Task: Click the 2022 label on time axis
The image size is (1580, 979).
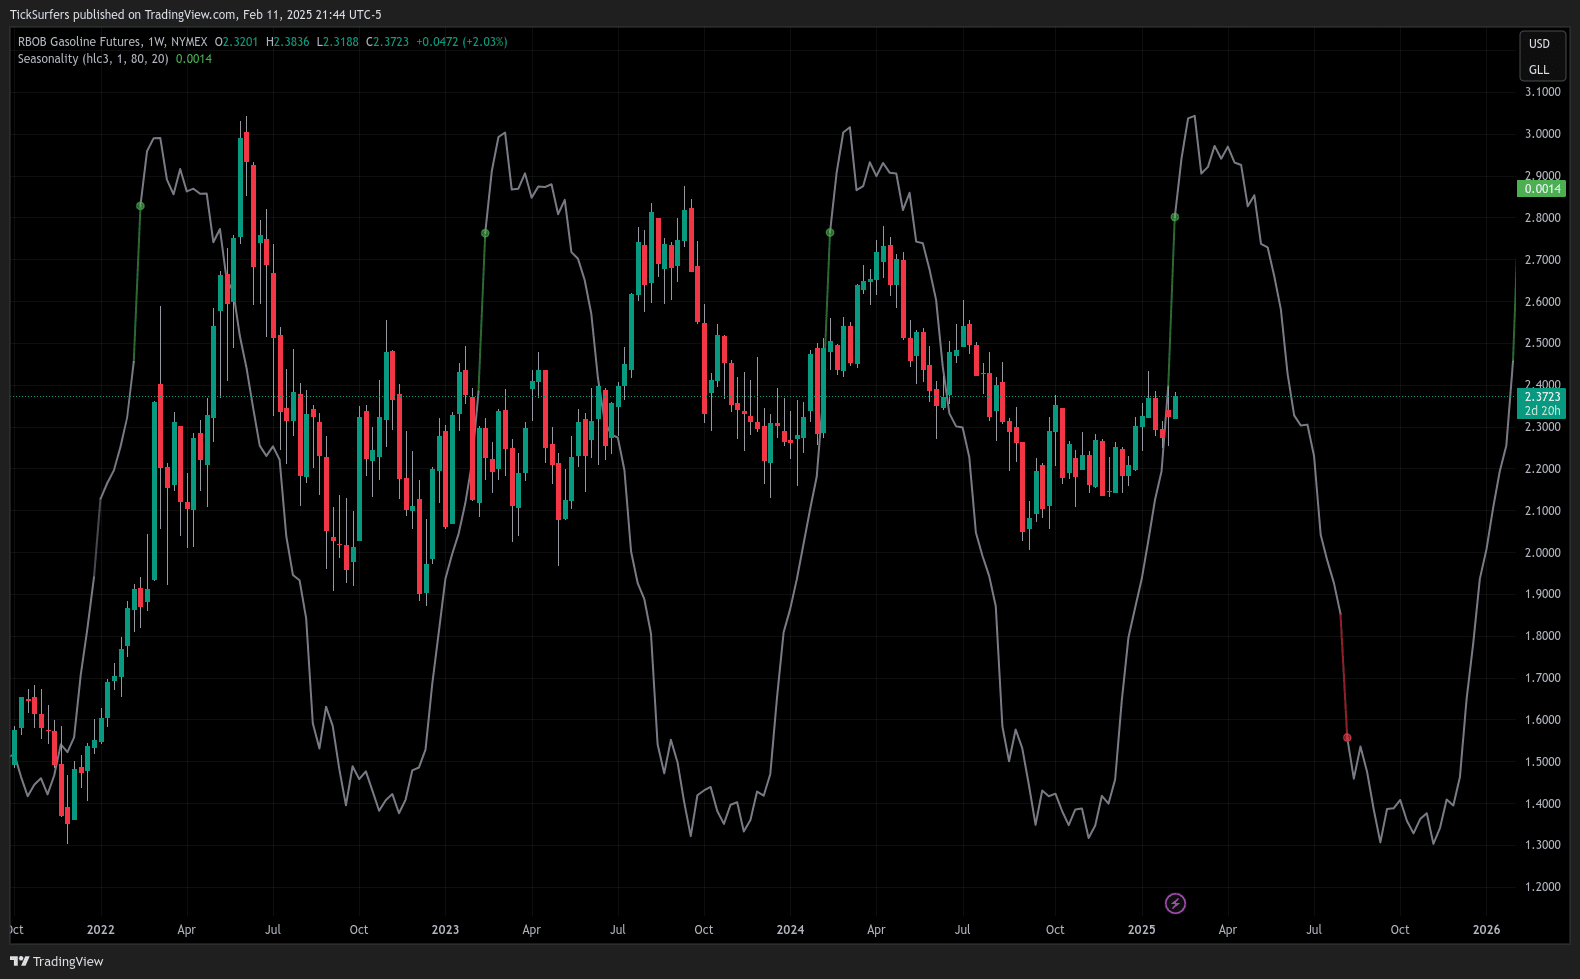Action: pos(101,930)
